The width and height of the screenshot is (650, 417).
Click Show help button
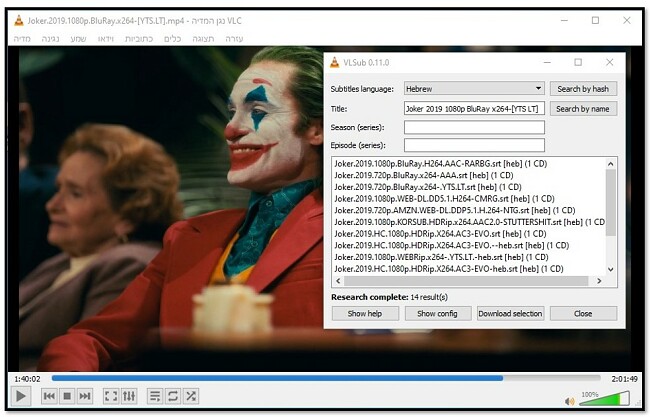click(365, 313)
